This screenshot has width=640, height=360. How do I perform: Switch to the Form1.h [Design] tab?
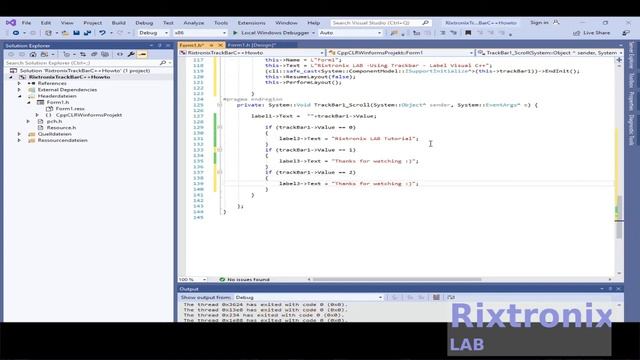252,45
